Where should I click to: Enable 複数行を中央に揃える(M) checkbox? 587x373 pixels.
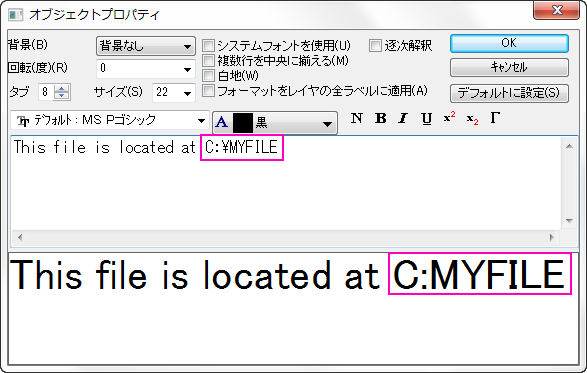click(209, 60)
